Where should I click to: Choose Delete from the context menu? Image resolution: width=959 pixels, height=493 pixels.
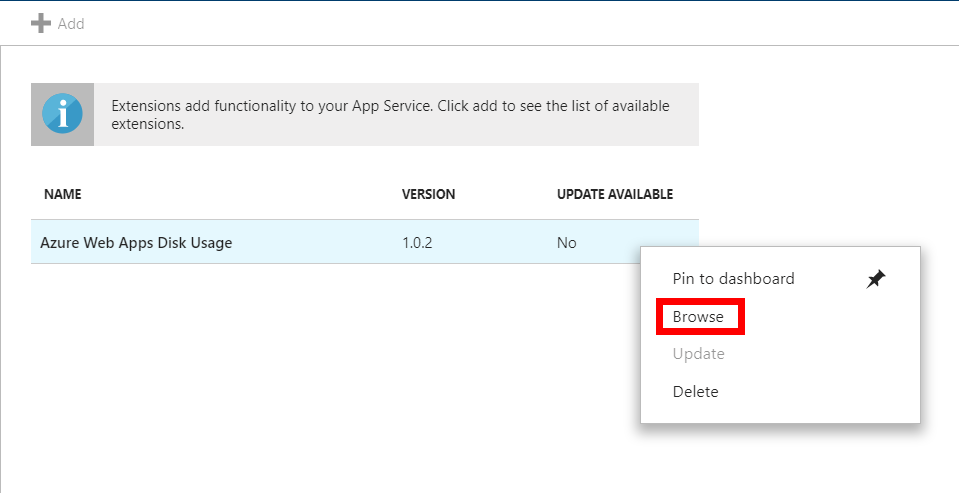pyautogui.click(x=695, y=391)
